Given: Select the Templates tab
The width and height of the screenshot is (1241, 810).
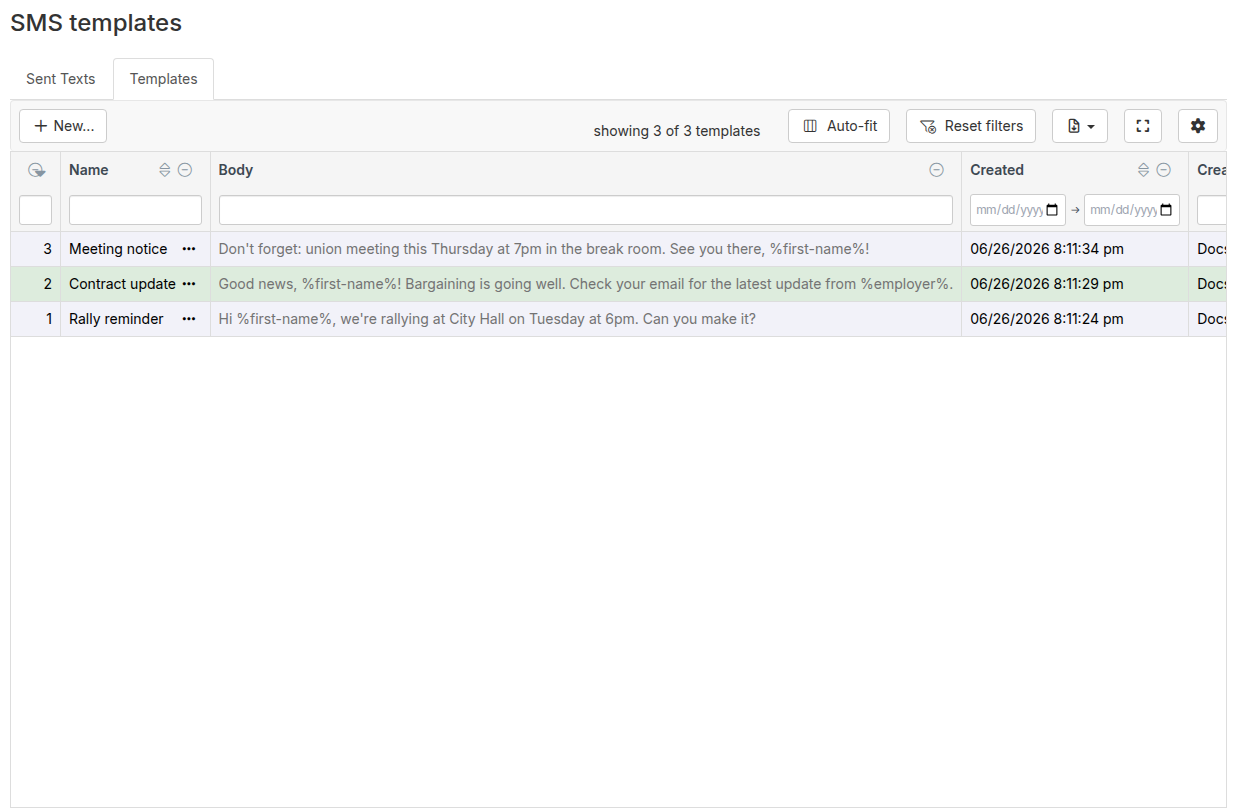Looking at the screenshot, I should (x=164, y=79).
